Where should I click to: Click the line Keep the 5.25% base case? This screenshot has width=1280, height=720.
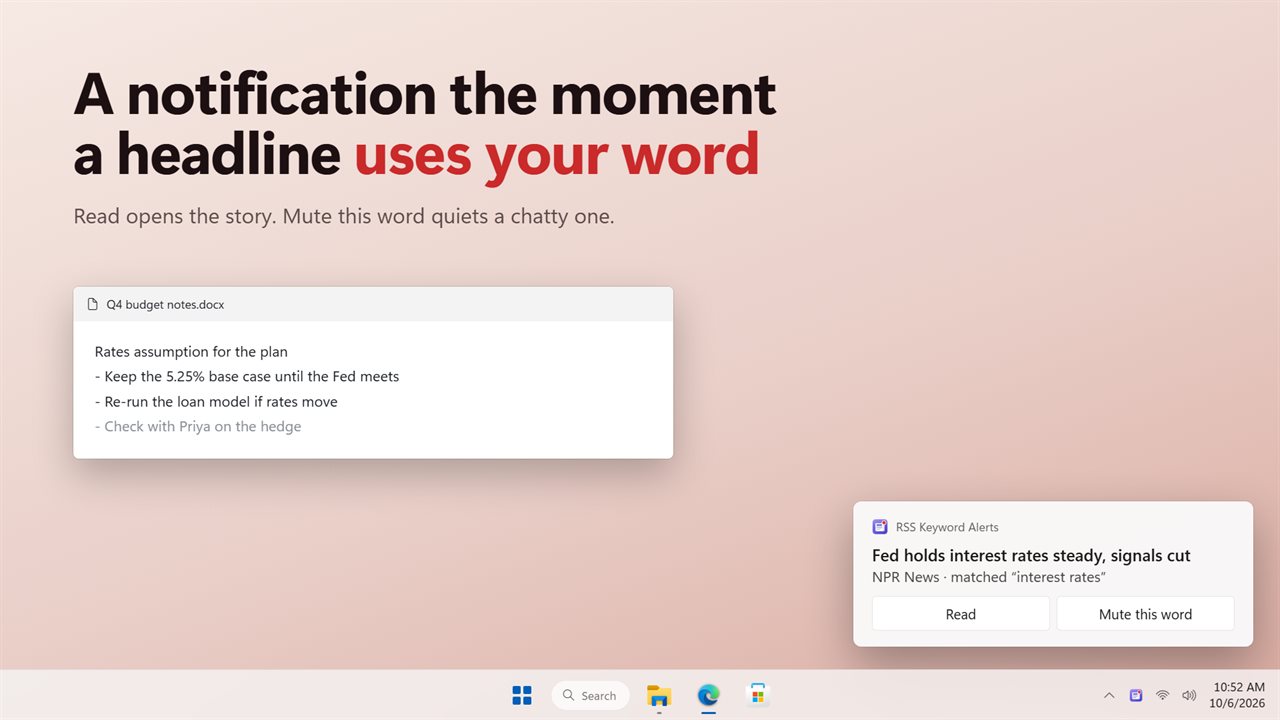247,377
